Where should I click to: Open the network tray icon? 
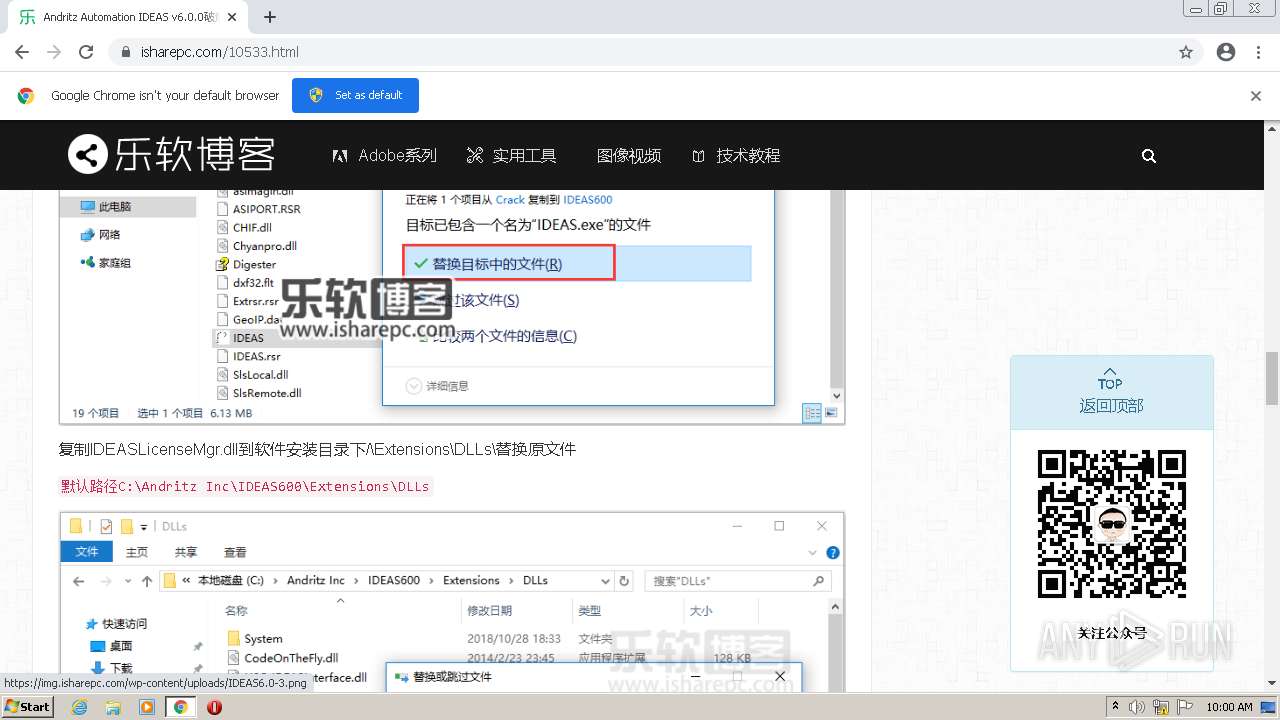pos(1163,707)
